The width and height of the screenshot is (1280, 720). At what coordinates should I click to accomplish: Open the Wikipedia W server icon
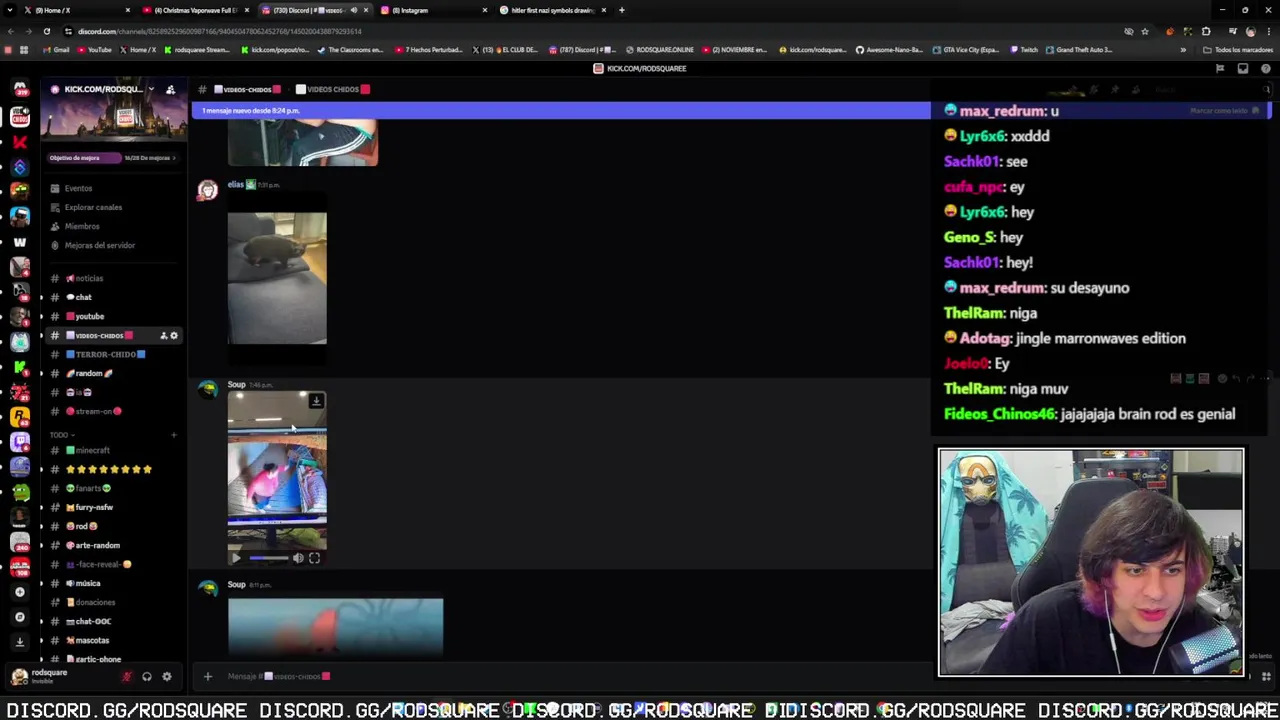pos(19,241)
